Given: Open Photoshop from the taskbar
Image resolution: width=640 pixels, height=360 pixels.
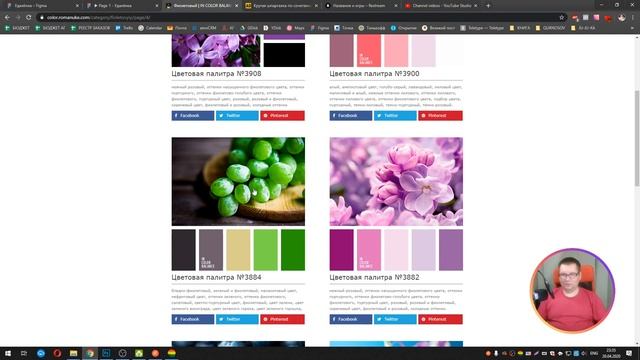Looking at the screenshot, I should coord(106,353).
